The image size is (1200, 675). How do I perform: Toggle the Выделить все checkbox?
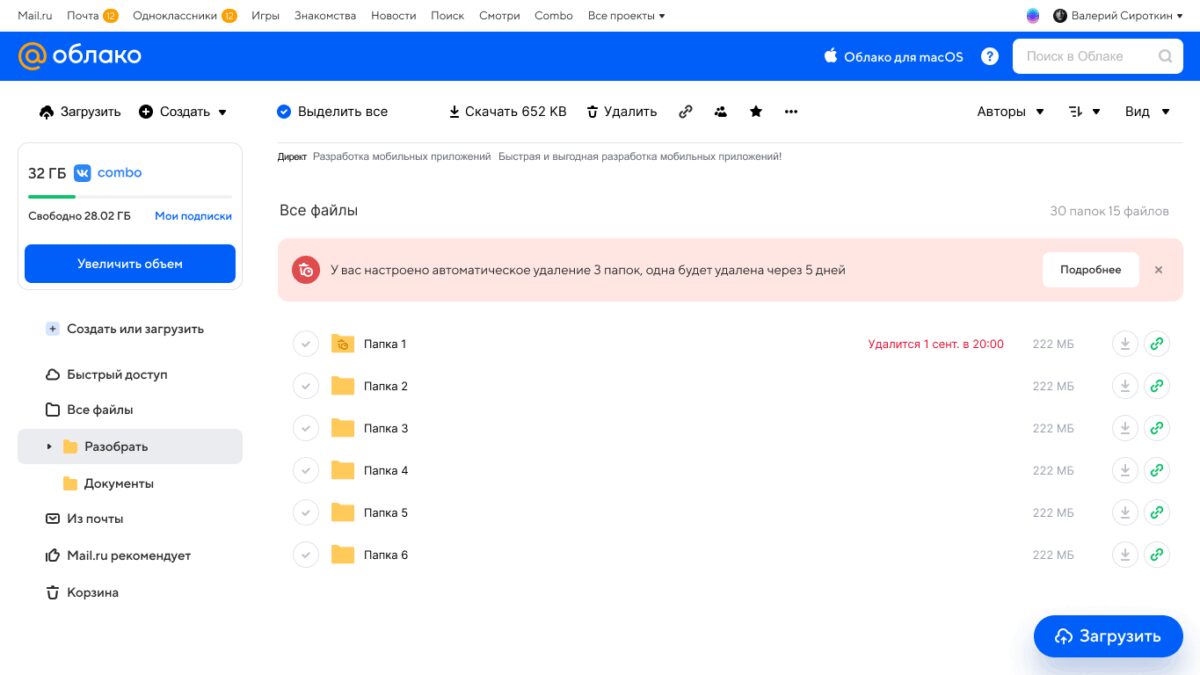[x=284, y=112]
